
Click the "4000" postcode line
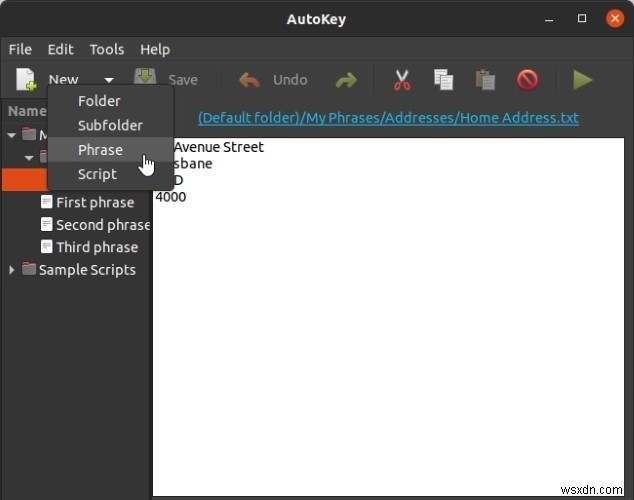[x=171, y=197]
